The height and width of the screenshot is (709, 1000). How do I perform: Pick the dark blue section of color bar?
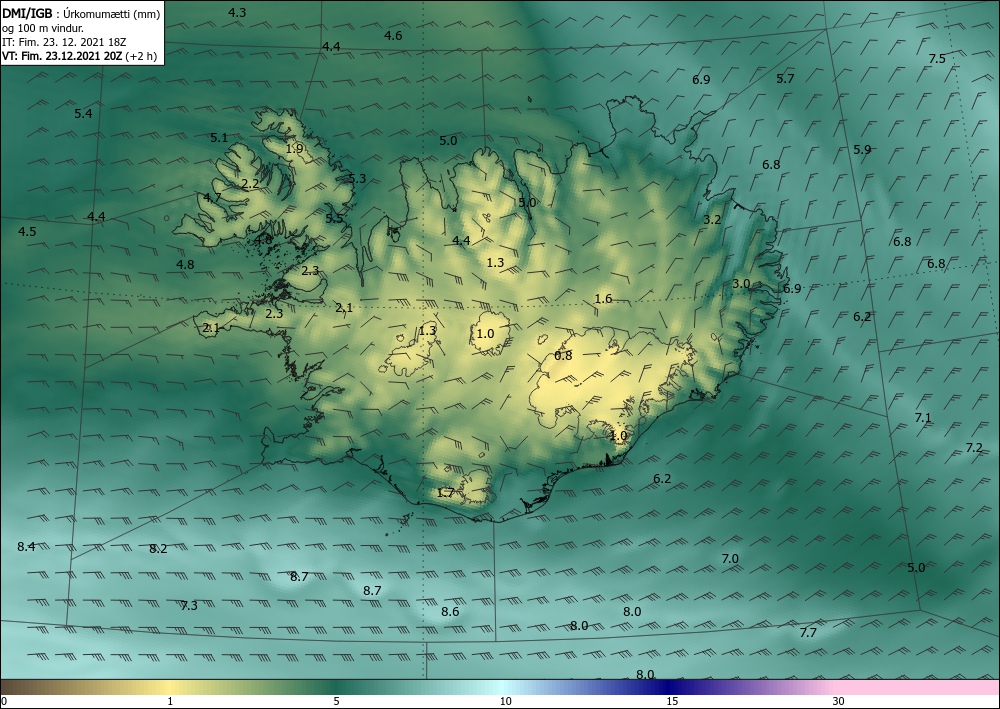pos(670,687)
